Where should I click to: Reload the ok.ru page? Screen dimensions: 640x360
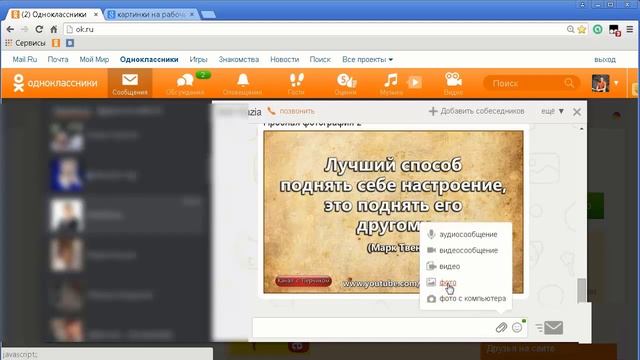pyautogui.click(x=39, y=29)
